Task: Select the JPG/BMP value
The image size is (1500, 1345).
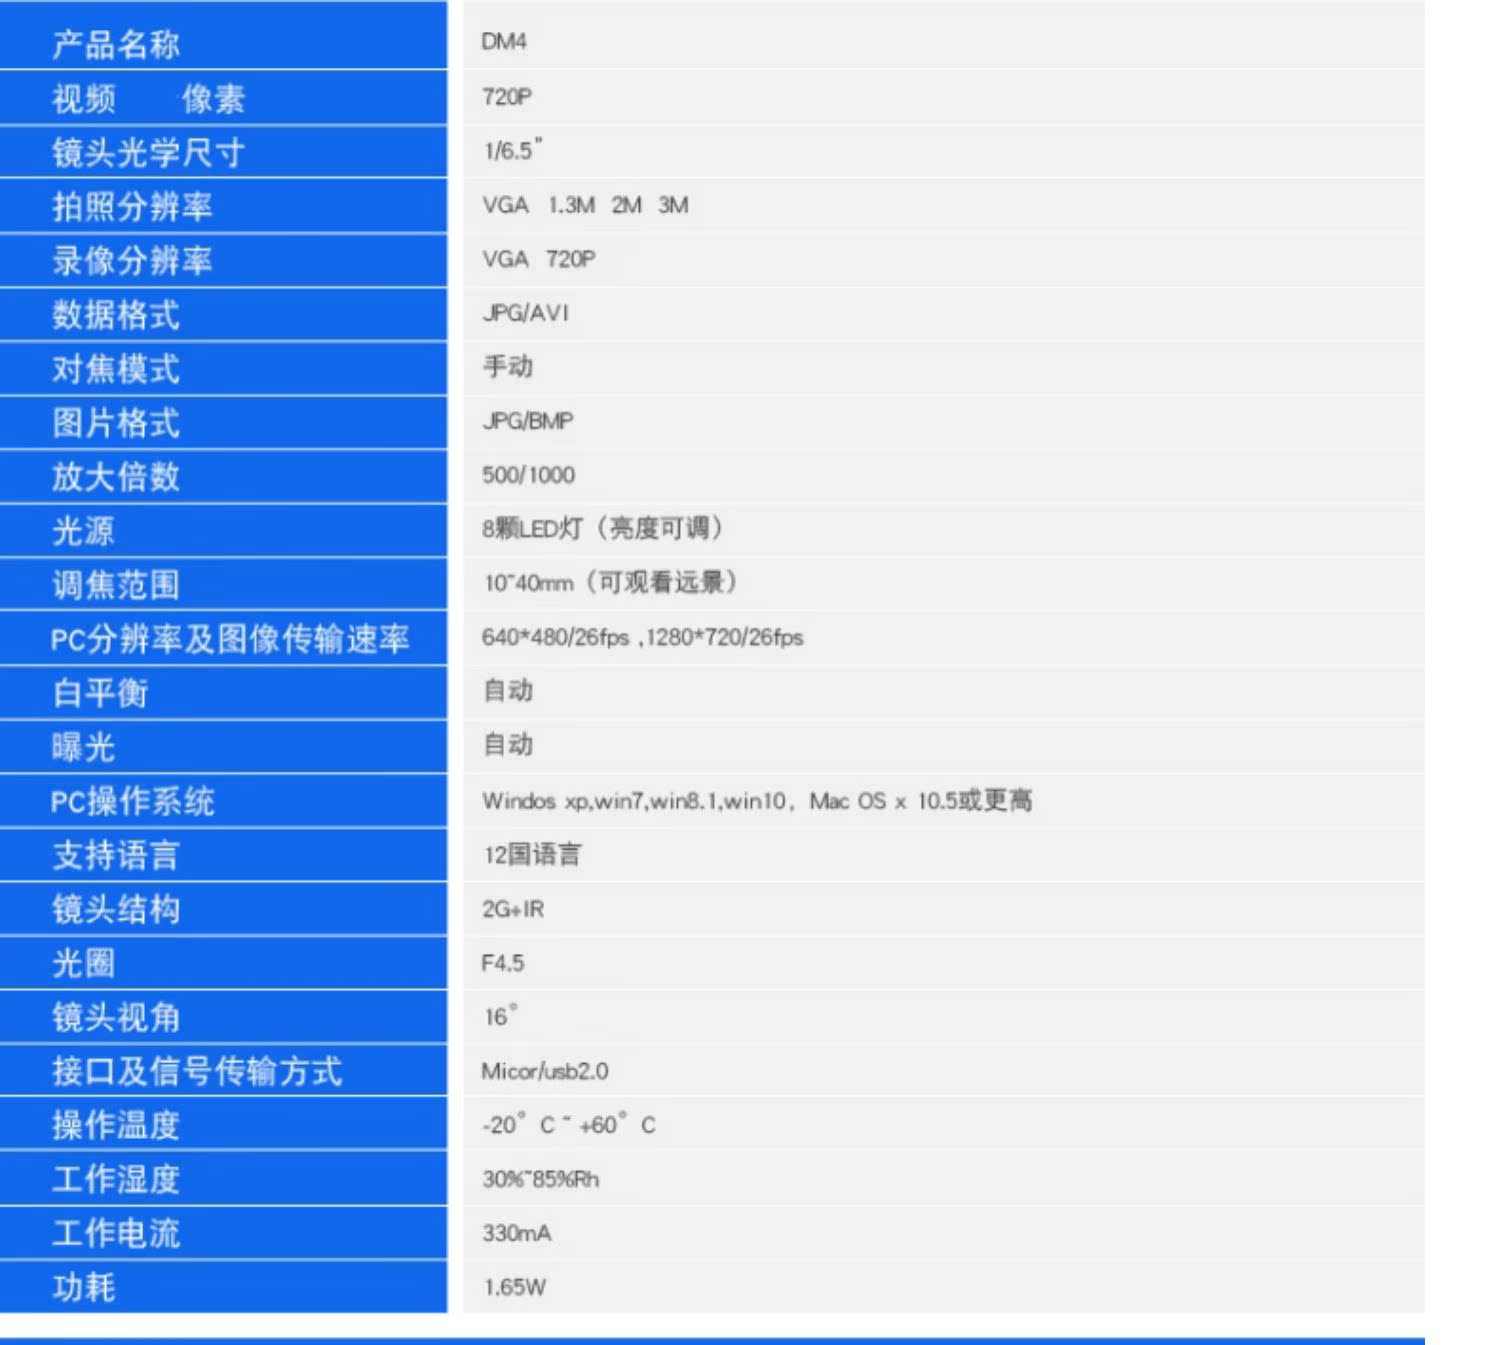Action: 527,421
